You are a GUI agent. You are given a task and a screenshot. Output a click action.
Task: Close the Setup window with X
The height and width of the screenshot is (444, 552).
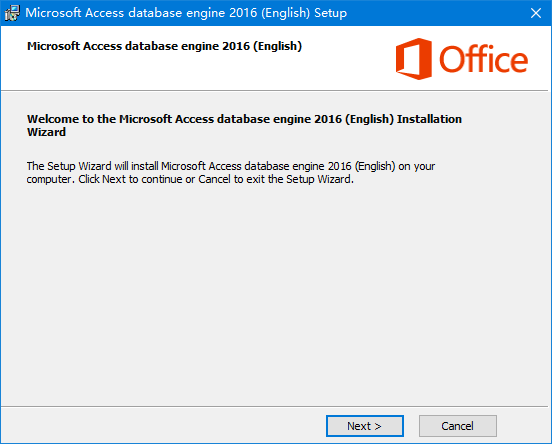[536, 13]
